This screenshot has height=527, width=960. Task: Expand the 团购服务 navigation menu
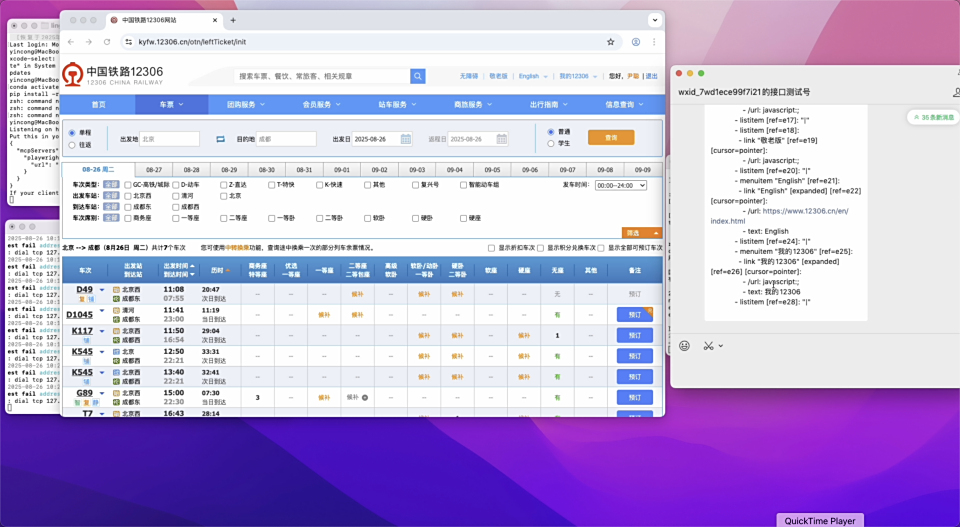246,105
